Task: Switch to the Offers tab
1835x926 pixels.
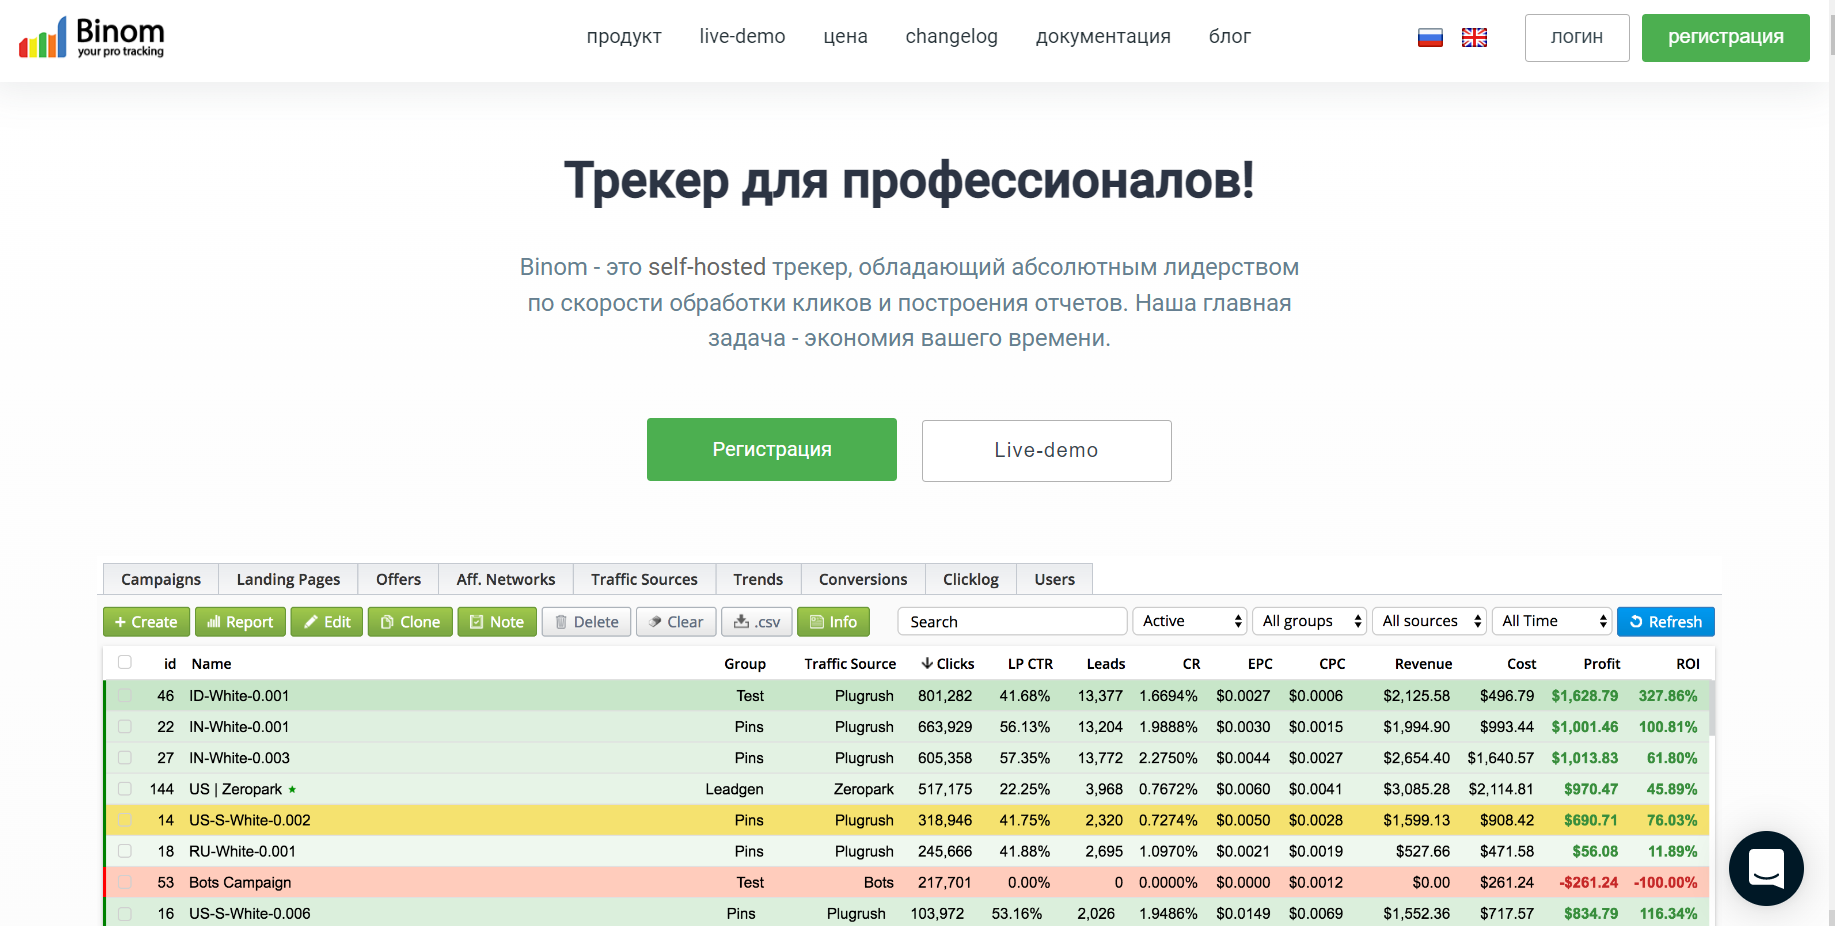Action: click(398, 579)
